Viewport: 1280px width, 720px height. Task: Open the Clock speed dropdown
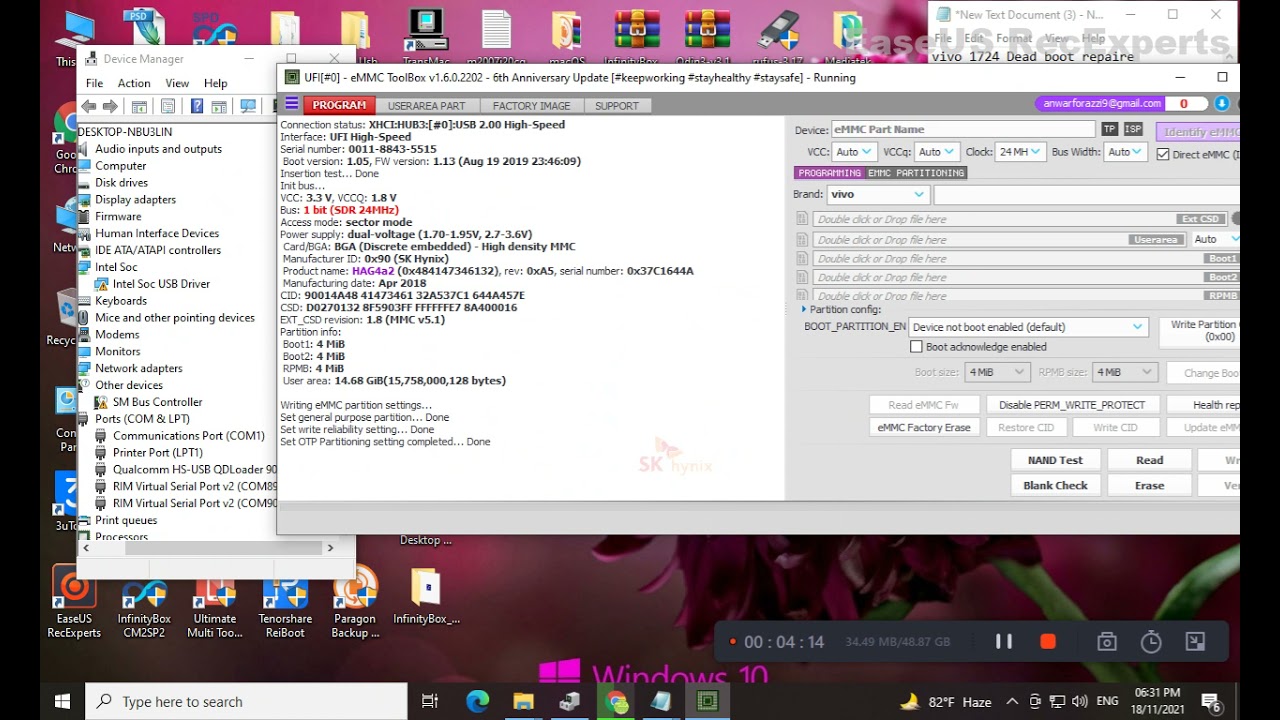pos(1020,152)
